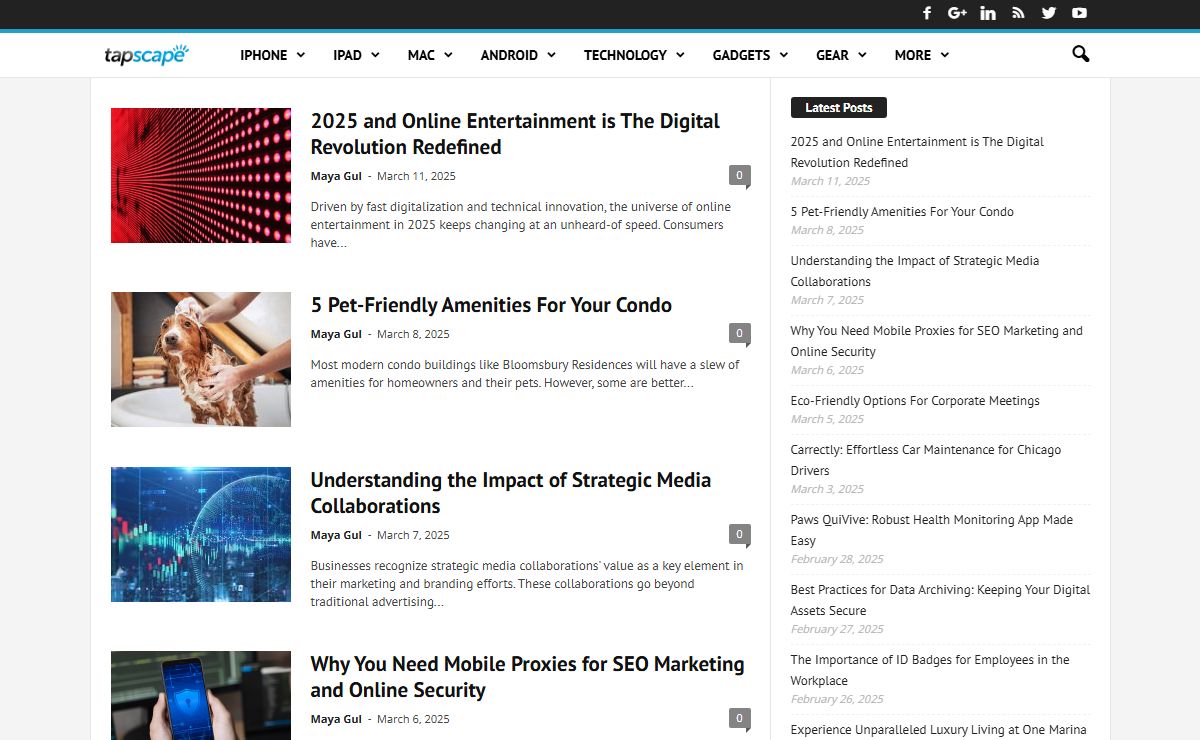Open sidebar link 'Best Practices for Data Archiving'

click(940, 600)
